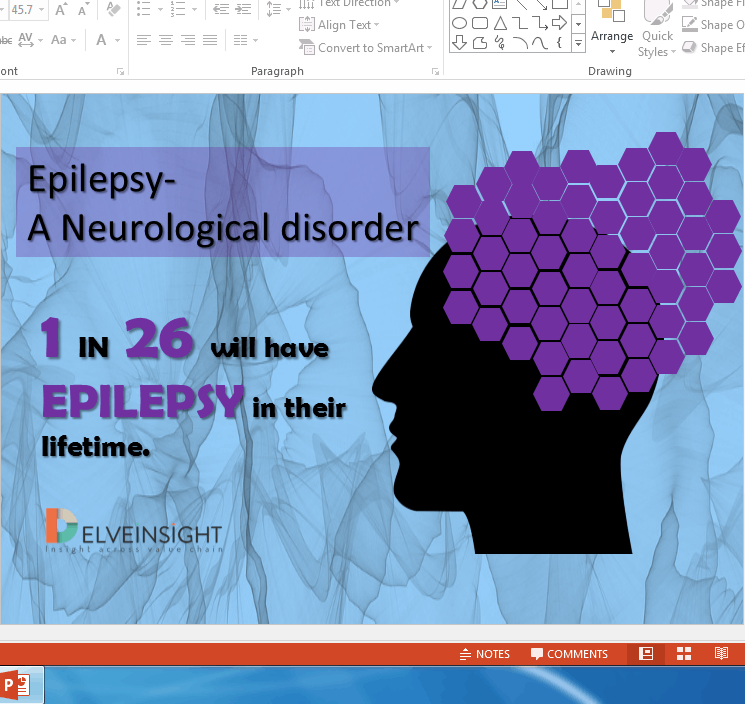Apply numbered list formatting
Screen dimensions: 745x704
point(178,9)
